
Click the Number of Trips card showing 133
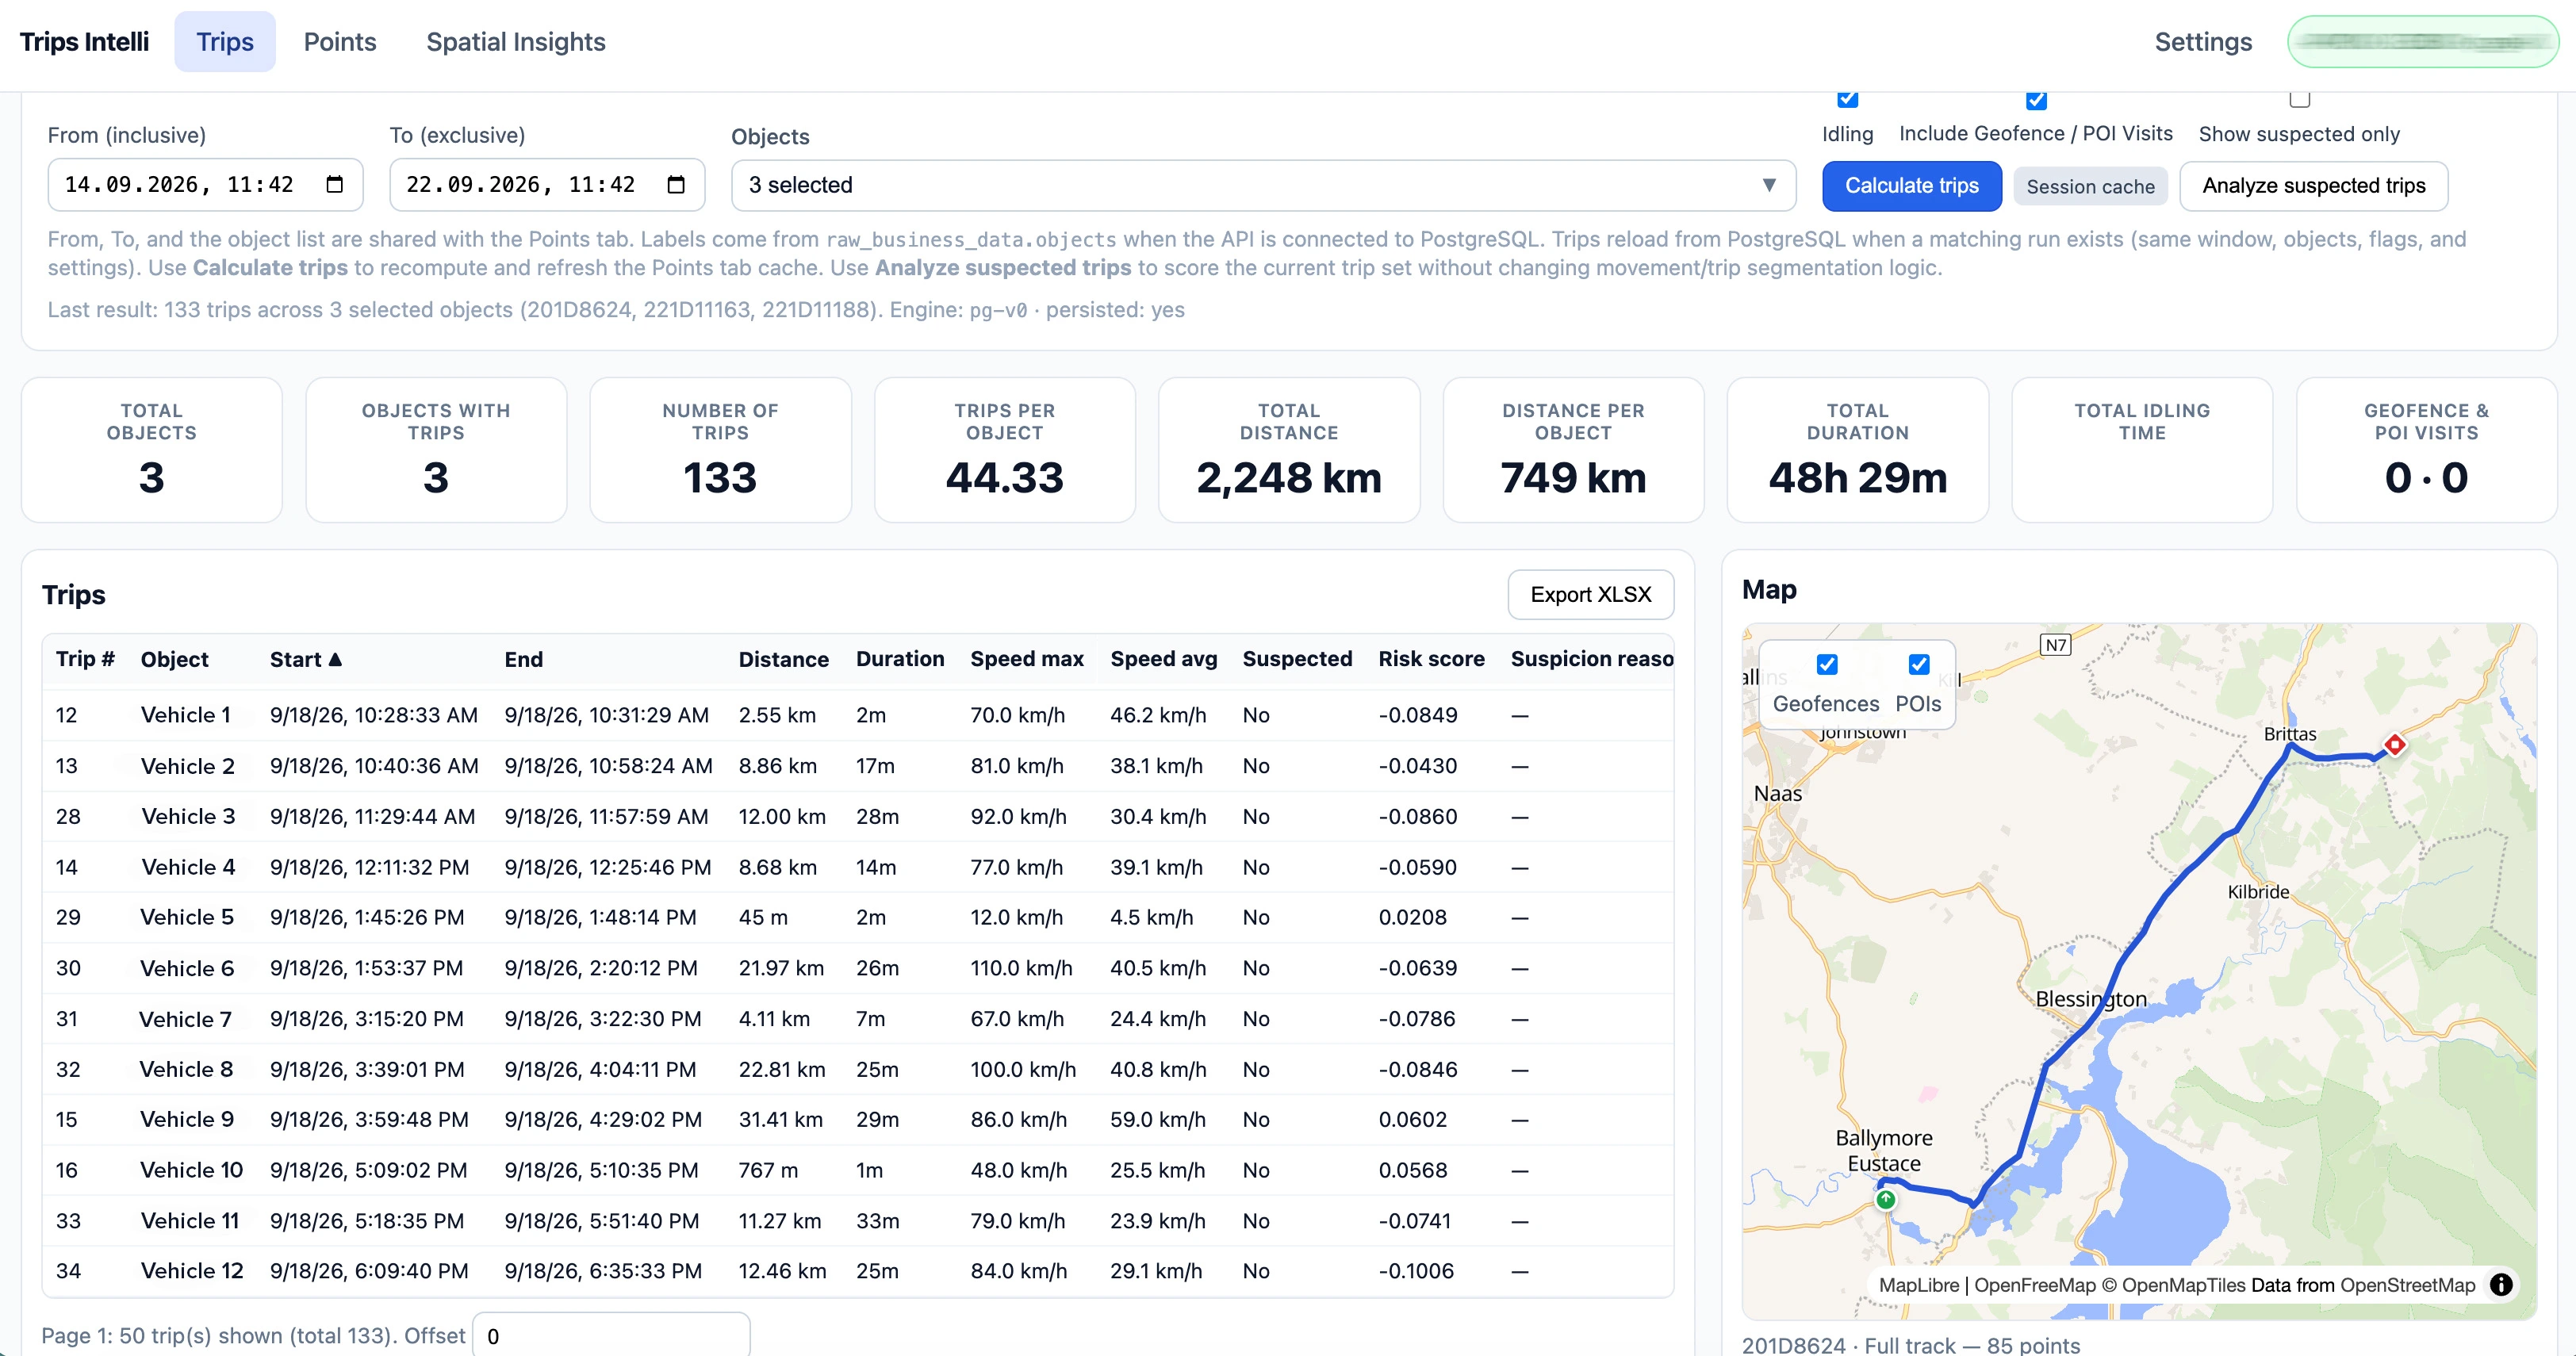pos(720,450)
